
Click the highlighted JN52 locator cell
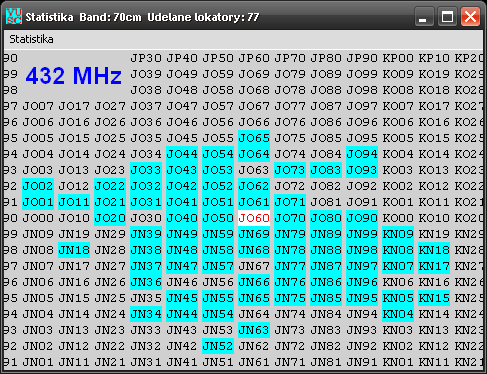tap(218, 346)
